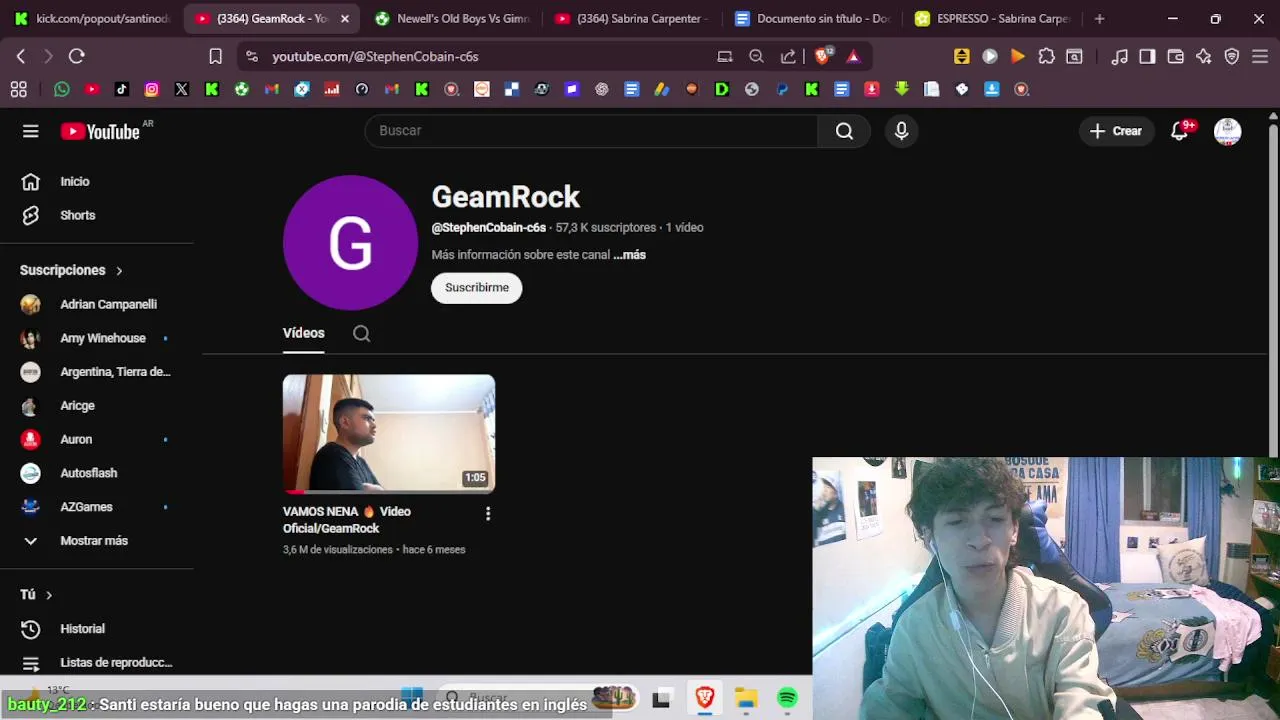Open the media control music note icon

1120,56
